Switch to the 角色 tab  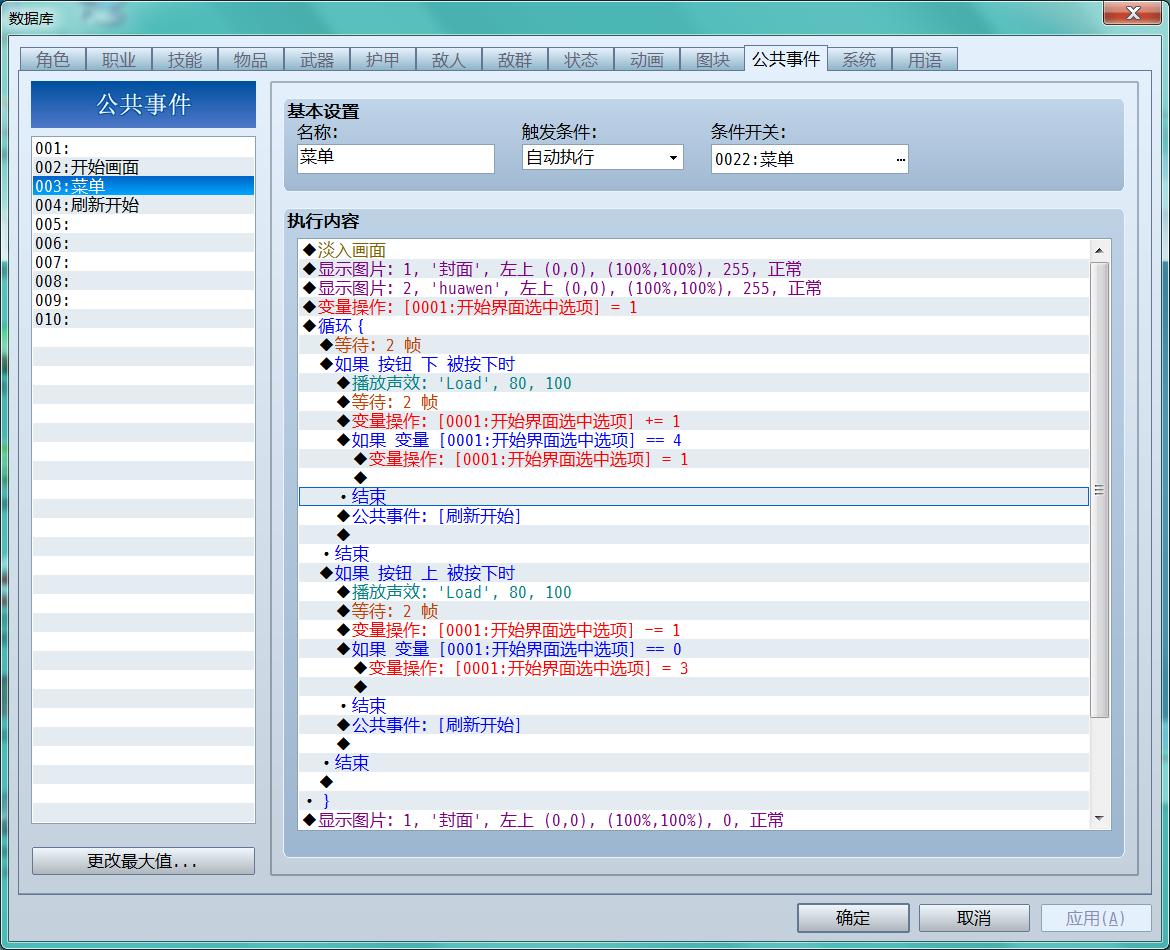[x=53, y=60]
